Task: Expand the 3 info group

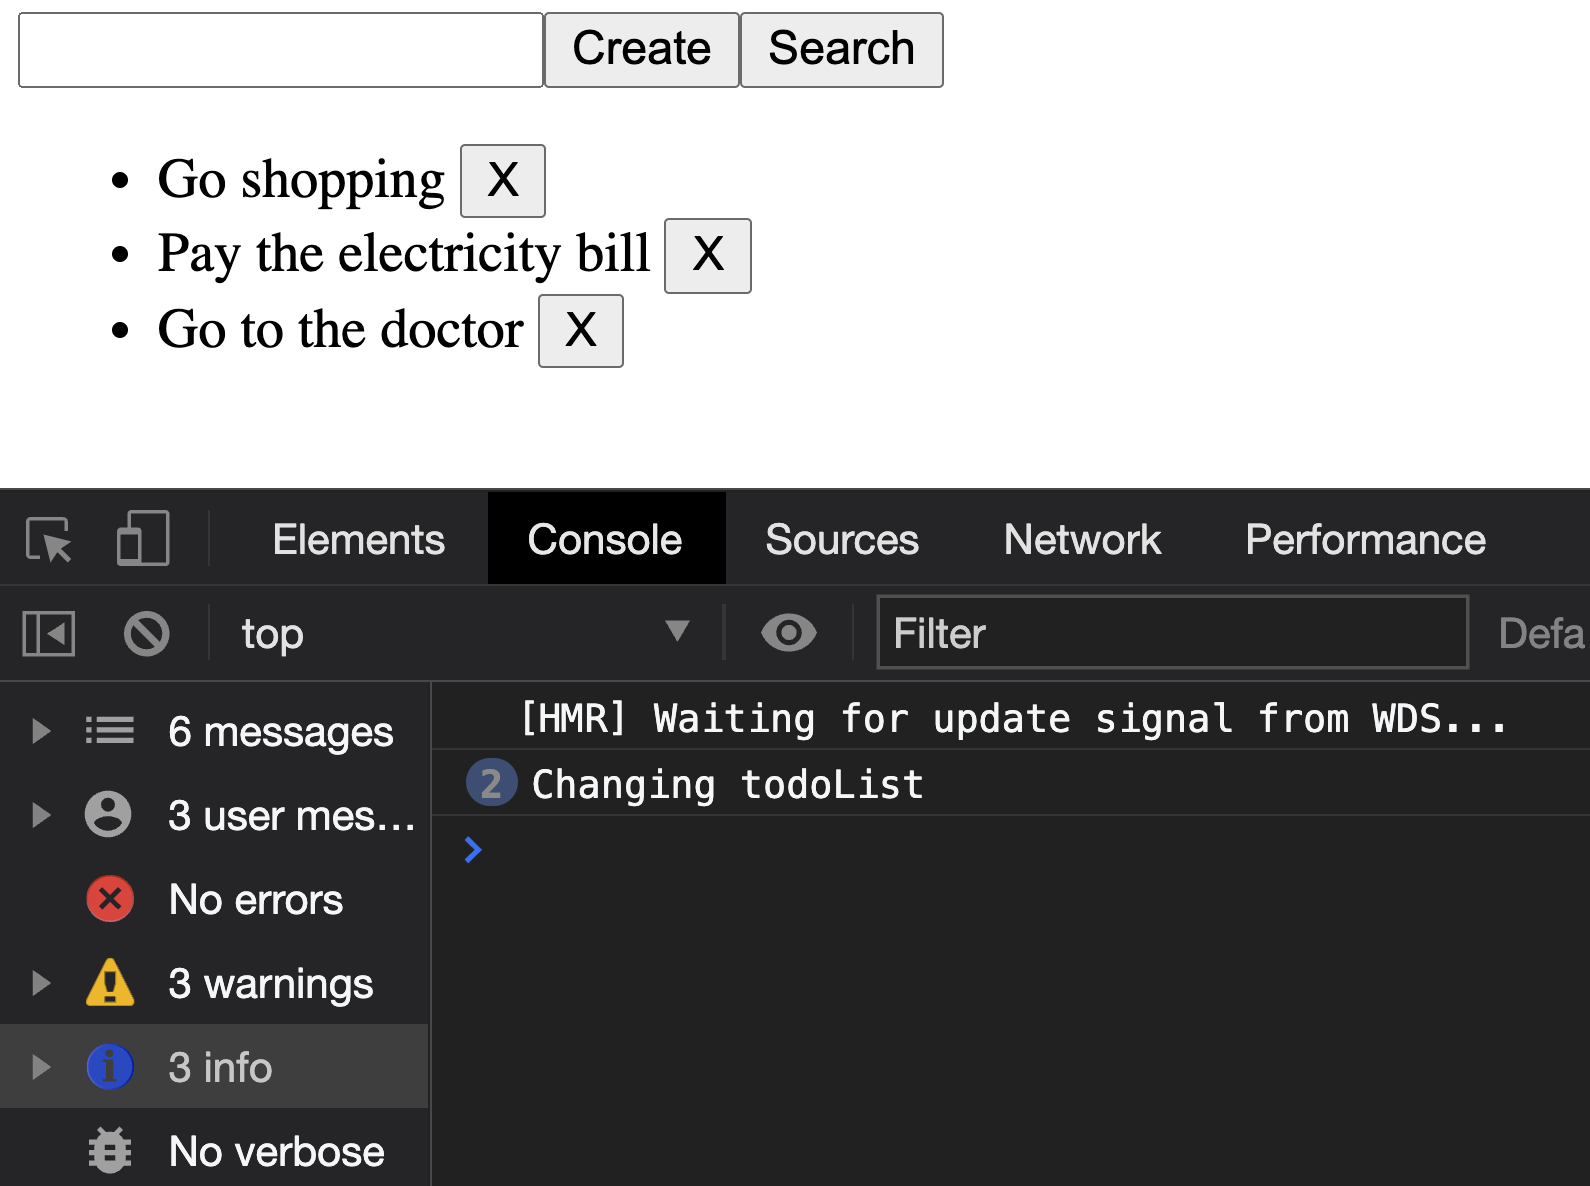Action: click(41, 1067)
